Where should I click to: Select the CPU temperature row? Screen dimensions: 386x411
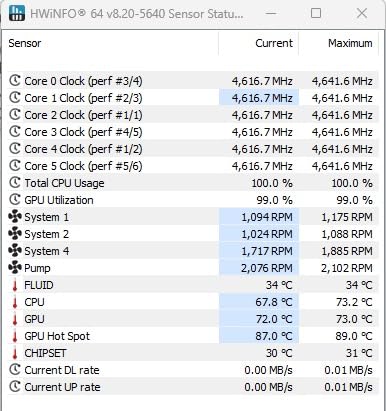[193, 302]
